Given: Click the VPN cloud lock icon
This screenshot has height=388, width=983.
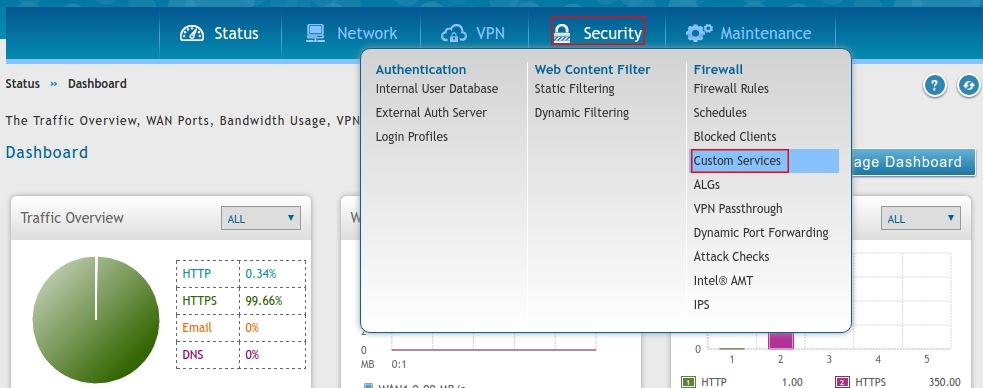Looking at the screenshot, I should [453, 33].
